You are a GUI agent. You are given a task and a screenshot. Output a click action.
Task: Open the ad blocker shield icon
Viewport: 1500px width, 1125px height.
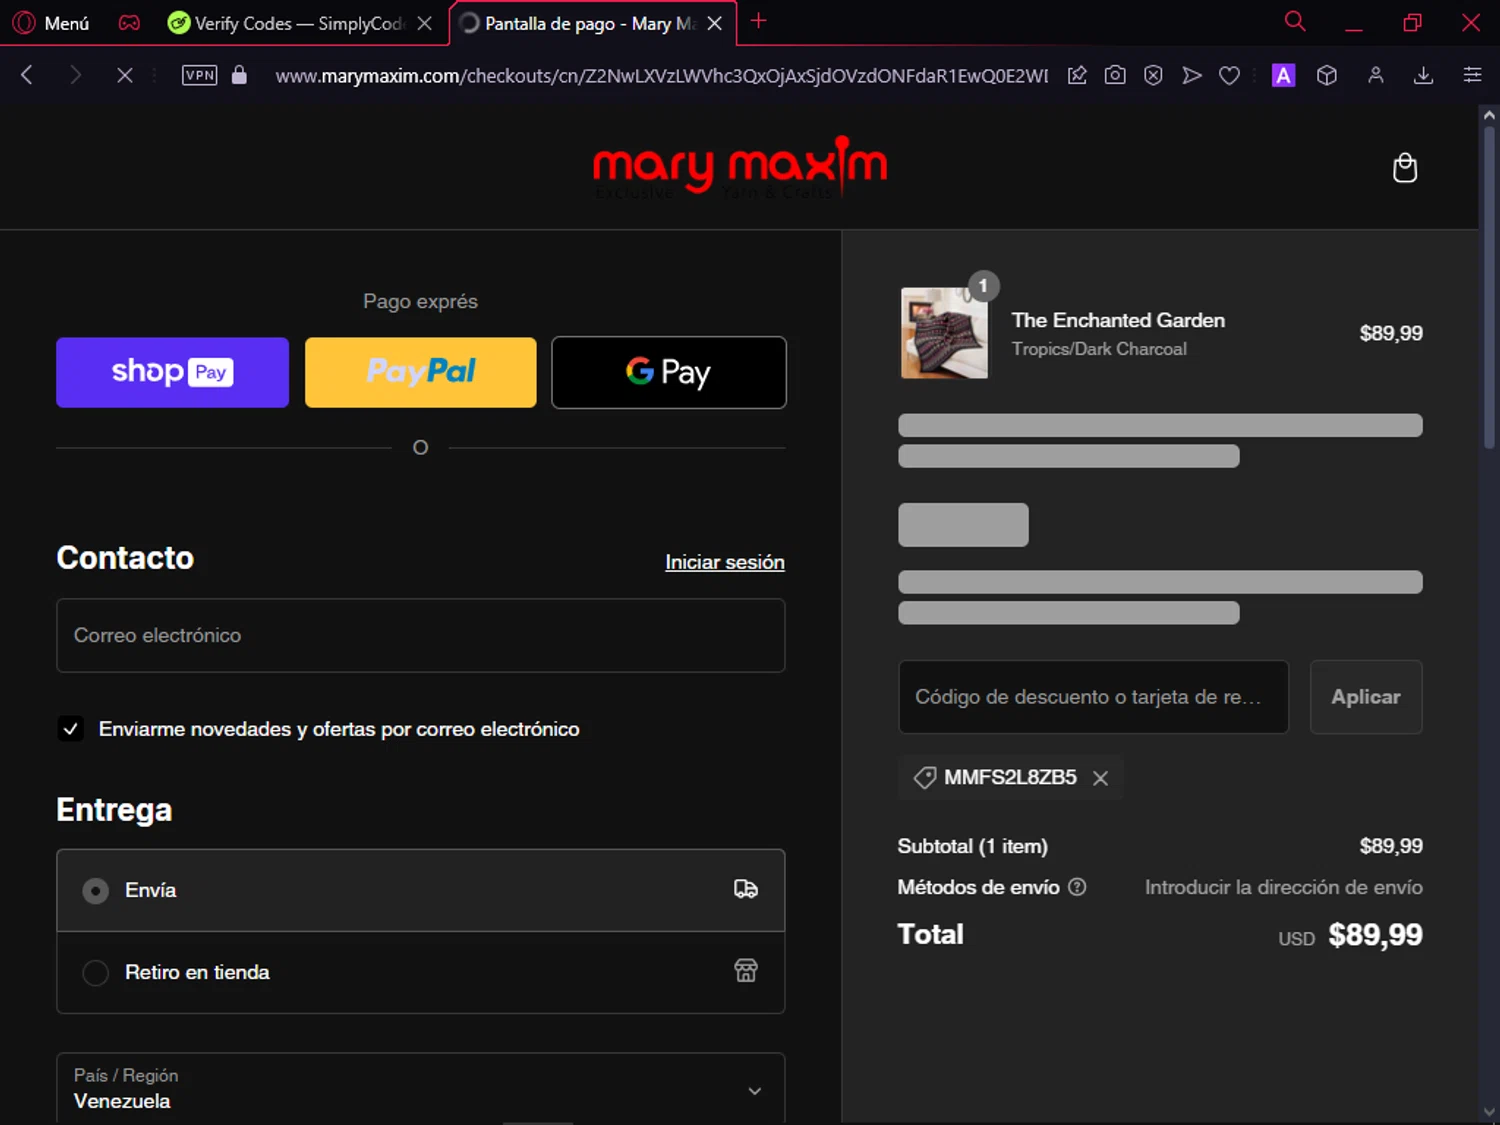click(1153, 75)
